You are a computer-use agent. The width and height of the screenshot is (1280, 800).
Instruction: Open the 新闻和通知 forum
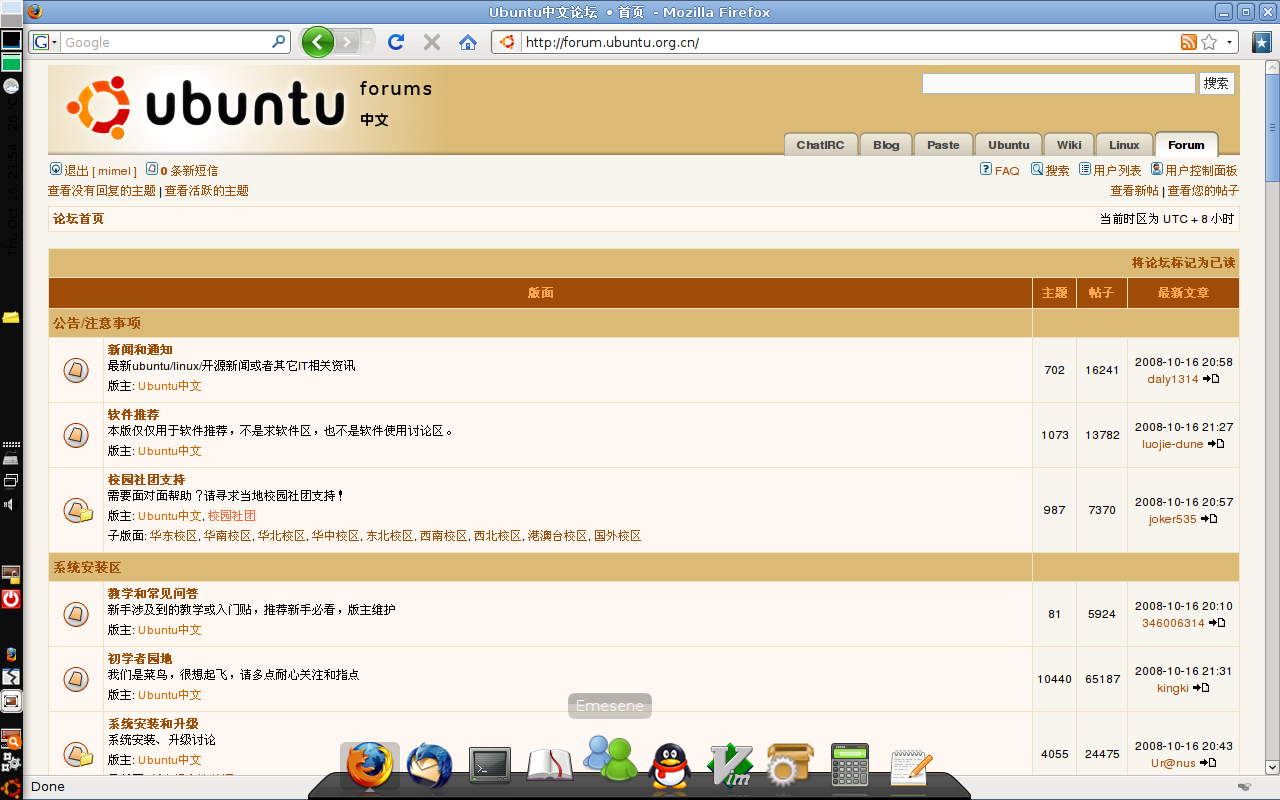tap(140, 350)
